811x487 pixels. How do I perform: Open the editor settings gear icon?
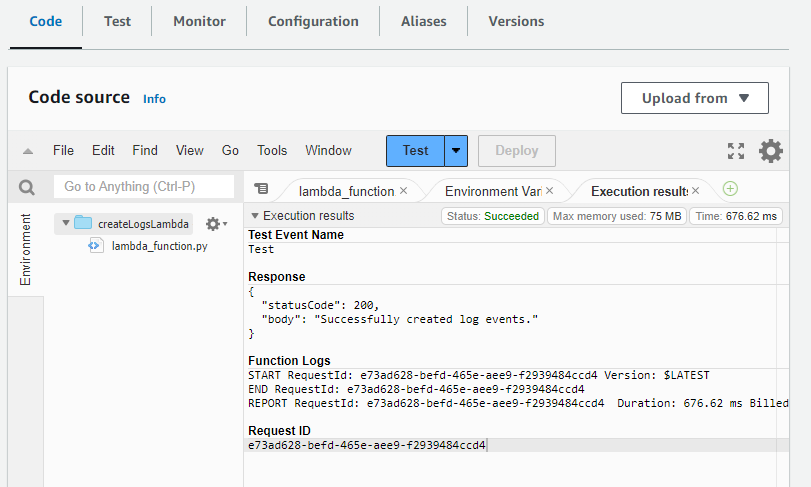(770, 151)
